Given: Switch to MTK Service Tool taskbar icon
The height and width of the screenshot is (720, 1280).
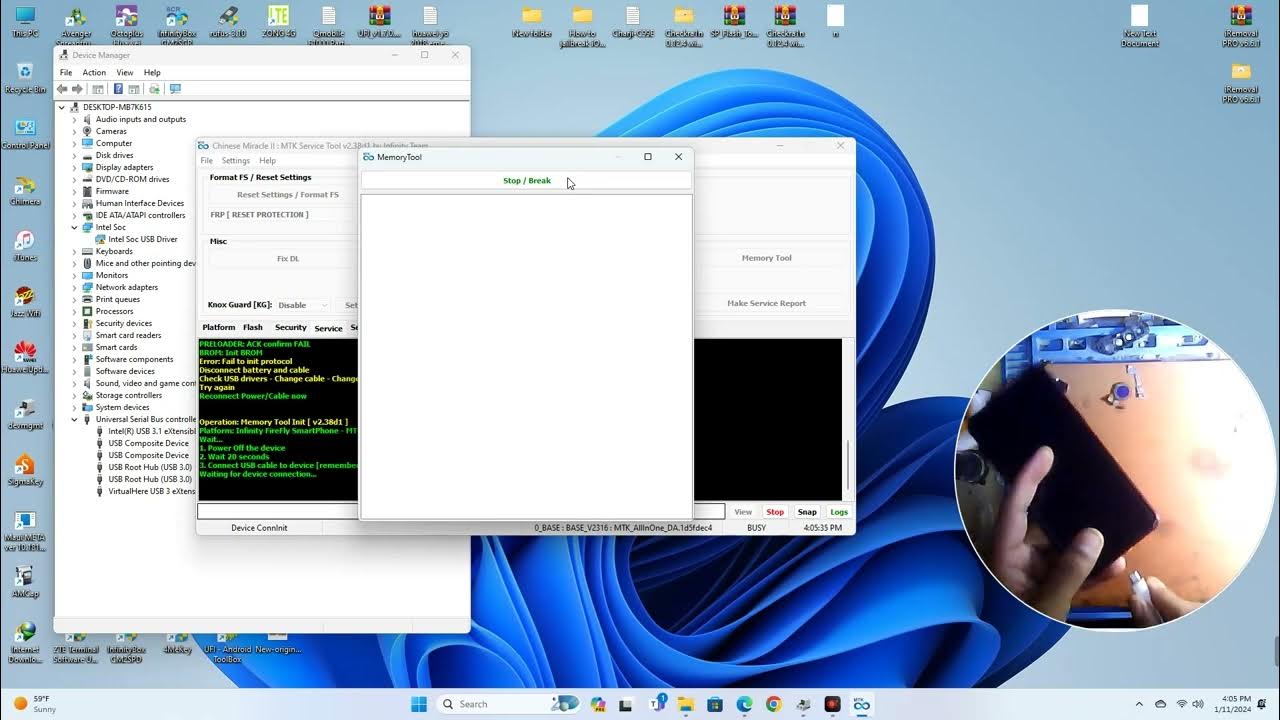Looking at the screenshot, I should [x=861, y=704].
